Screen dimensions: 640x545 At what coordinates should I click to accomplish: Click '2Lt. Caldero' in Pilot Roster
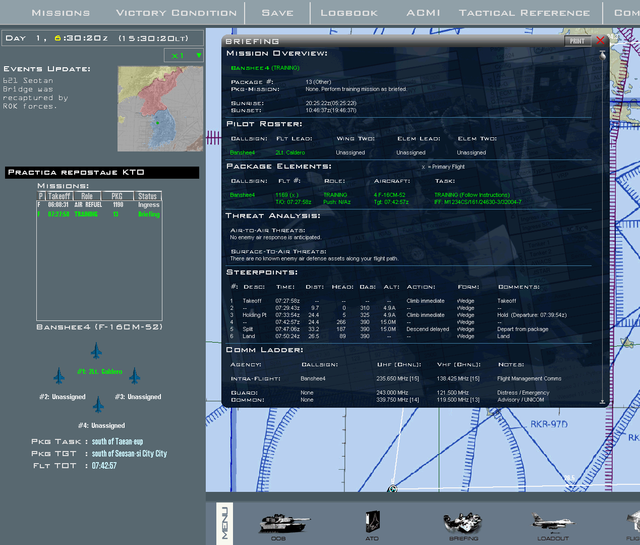click(x=290, y=153)
